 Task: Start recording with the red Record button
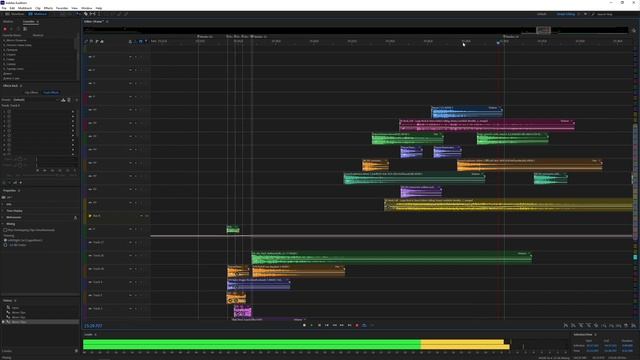[x=357, y=325]
